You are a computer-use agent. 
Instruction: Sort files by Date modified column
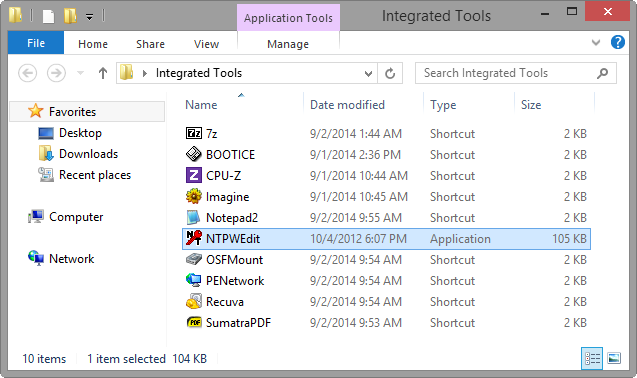(x=347, y=105)
